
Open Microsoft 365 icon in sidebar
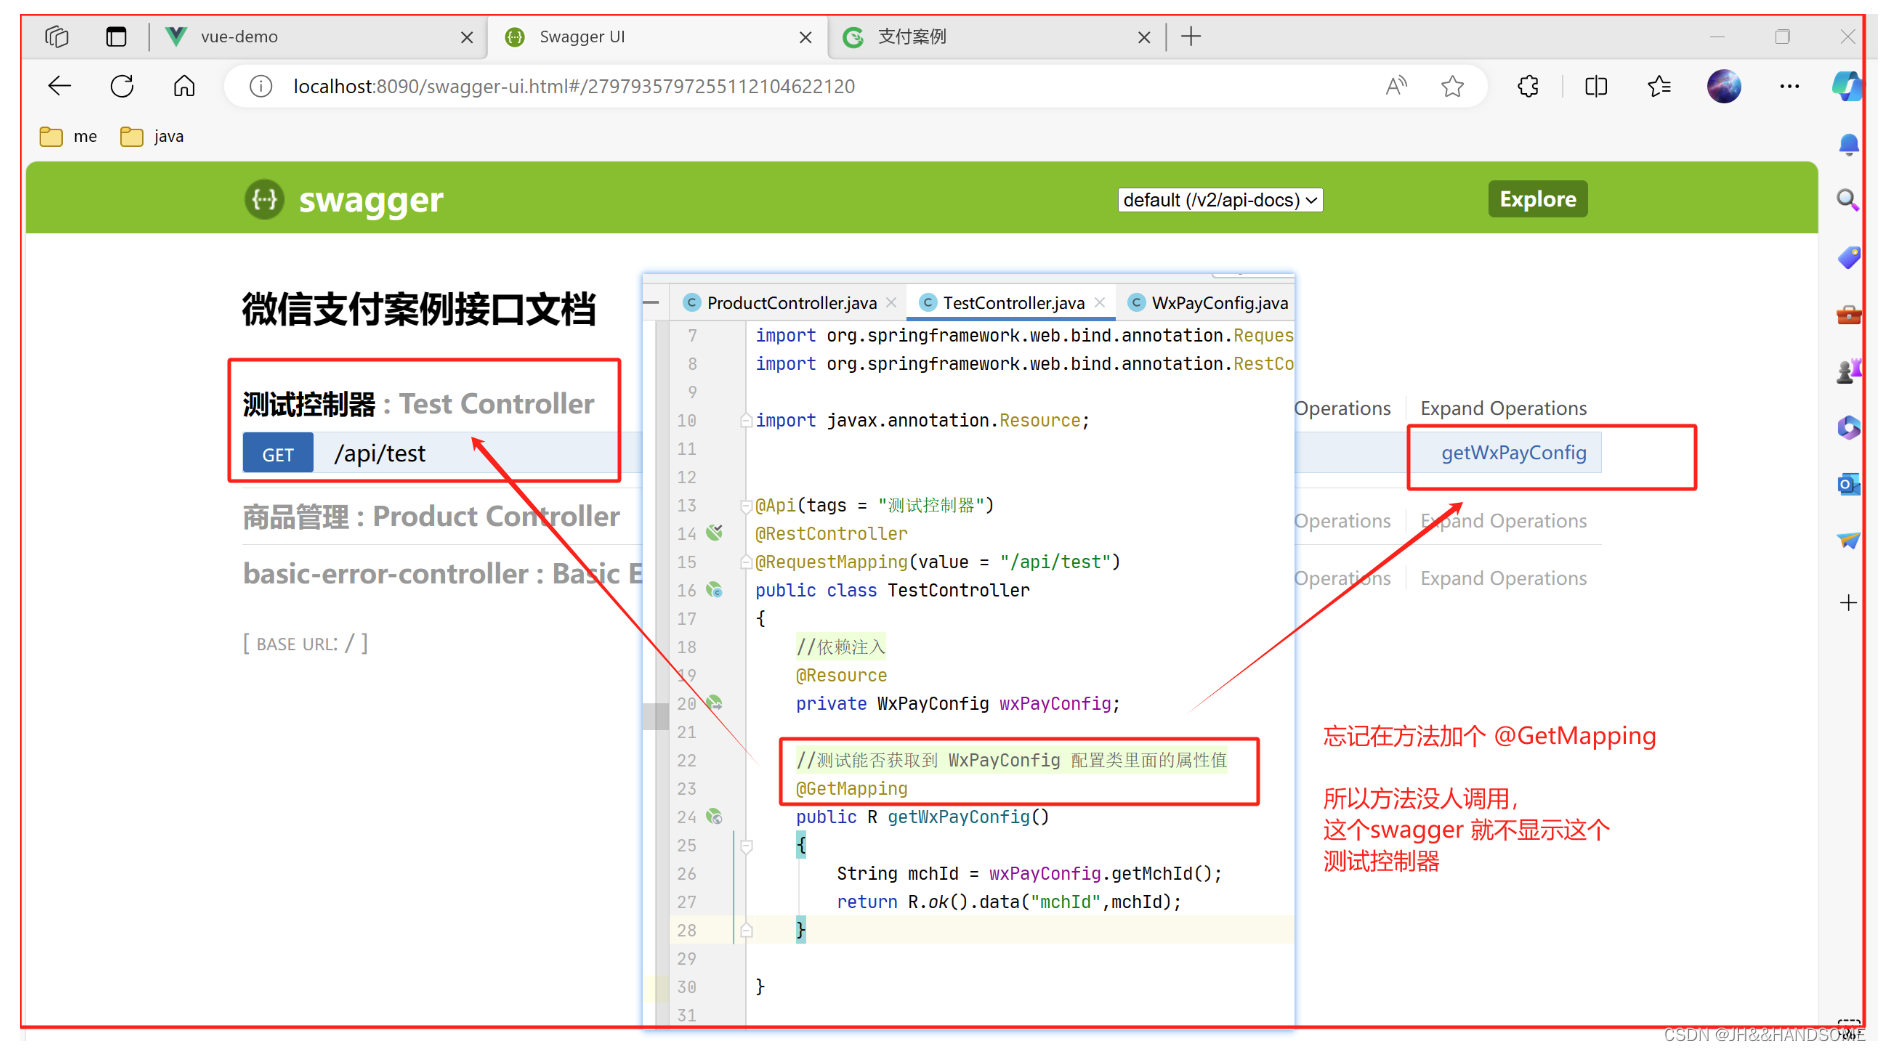click(1849, 428)
